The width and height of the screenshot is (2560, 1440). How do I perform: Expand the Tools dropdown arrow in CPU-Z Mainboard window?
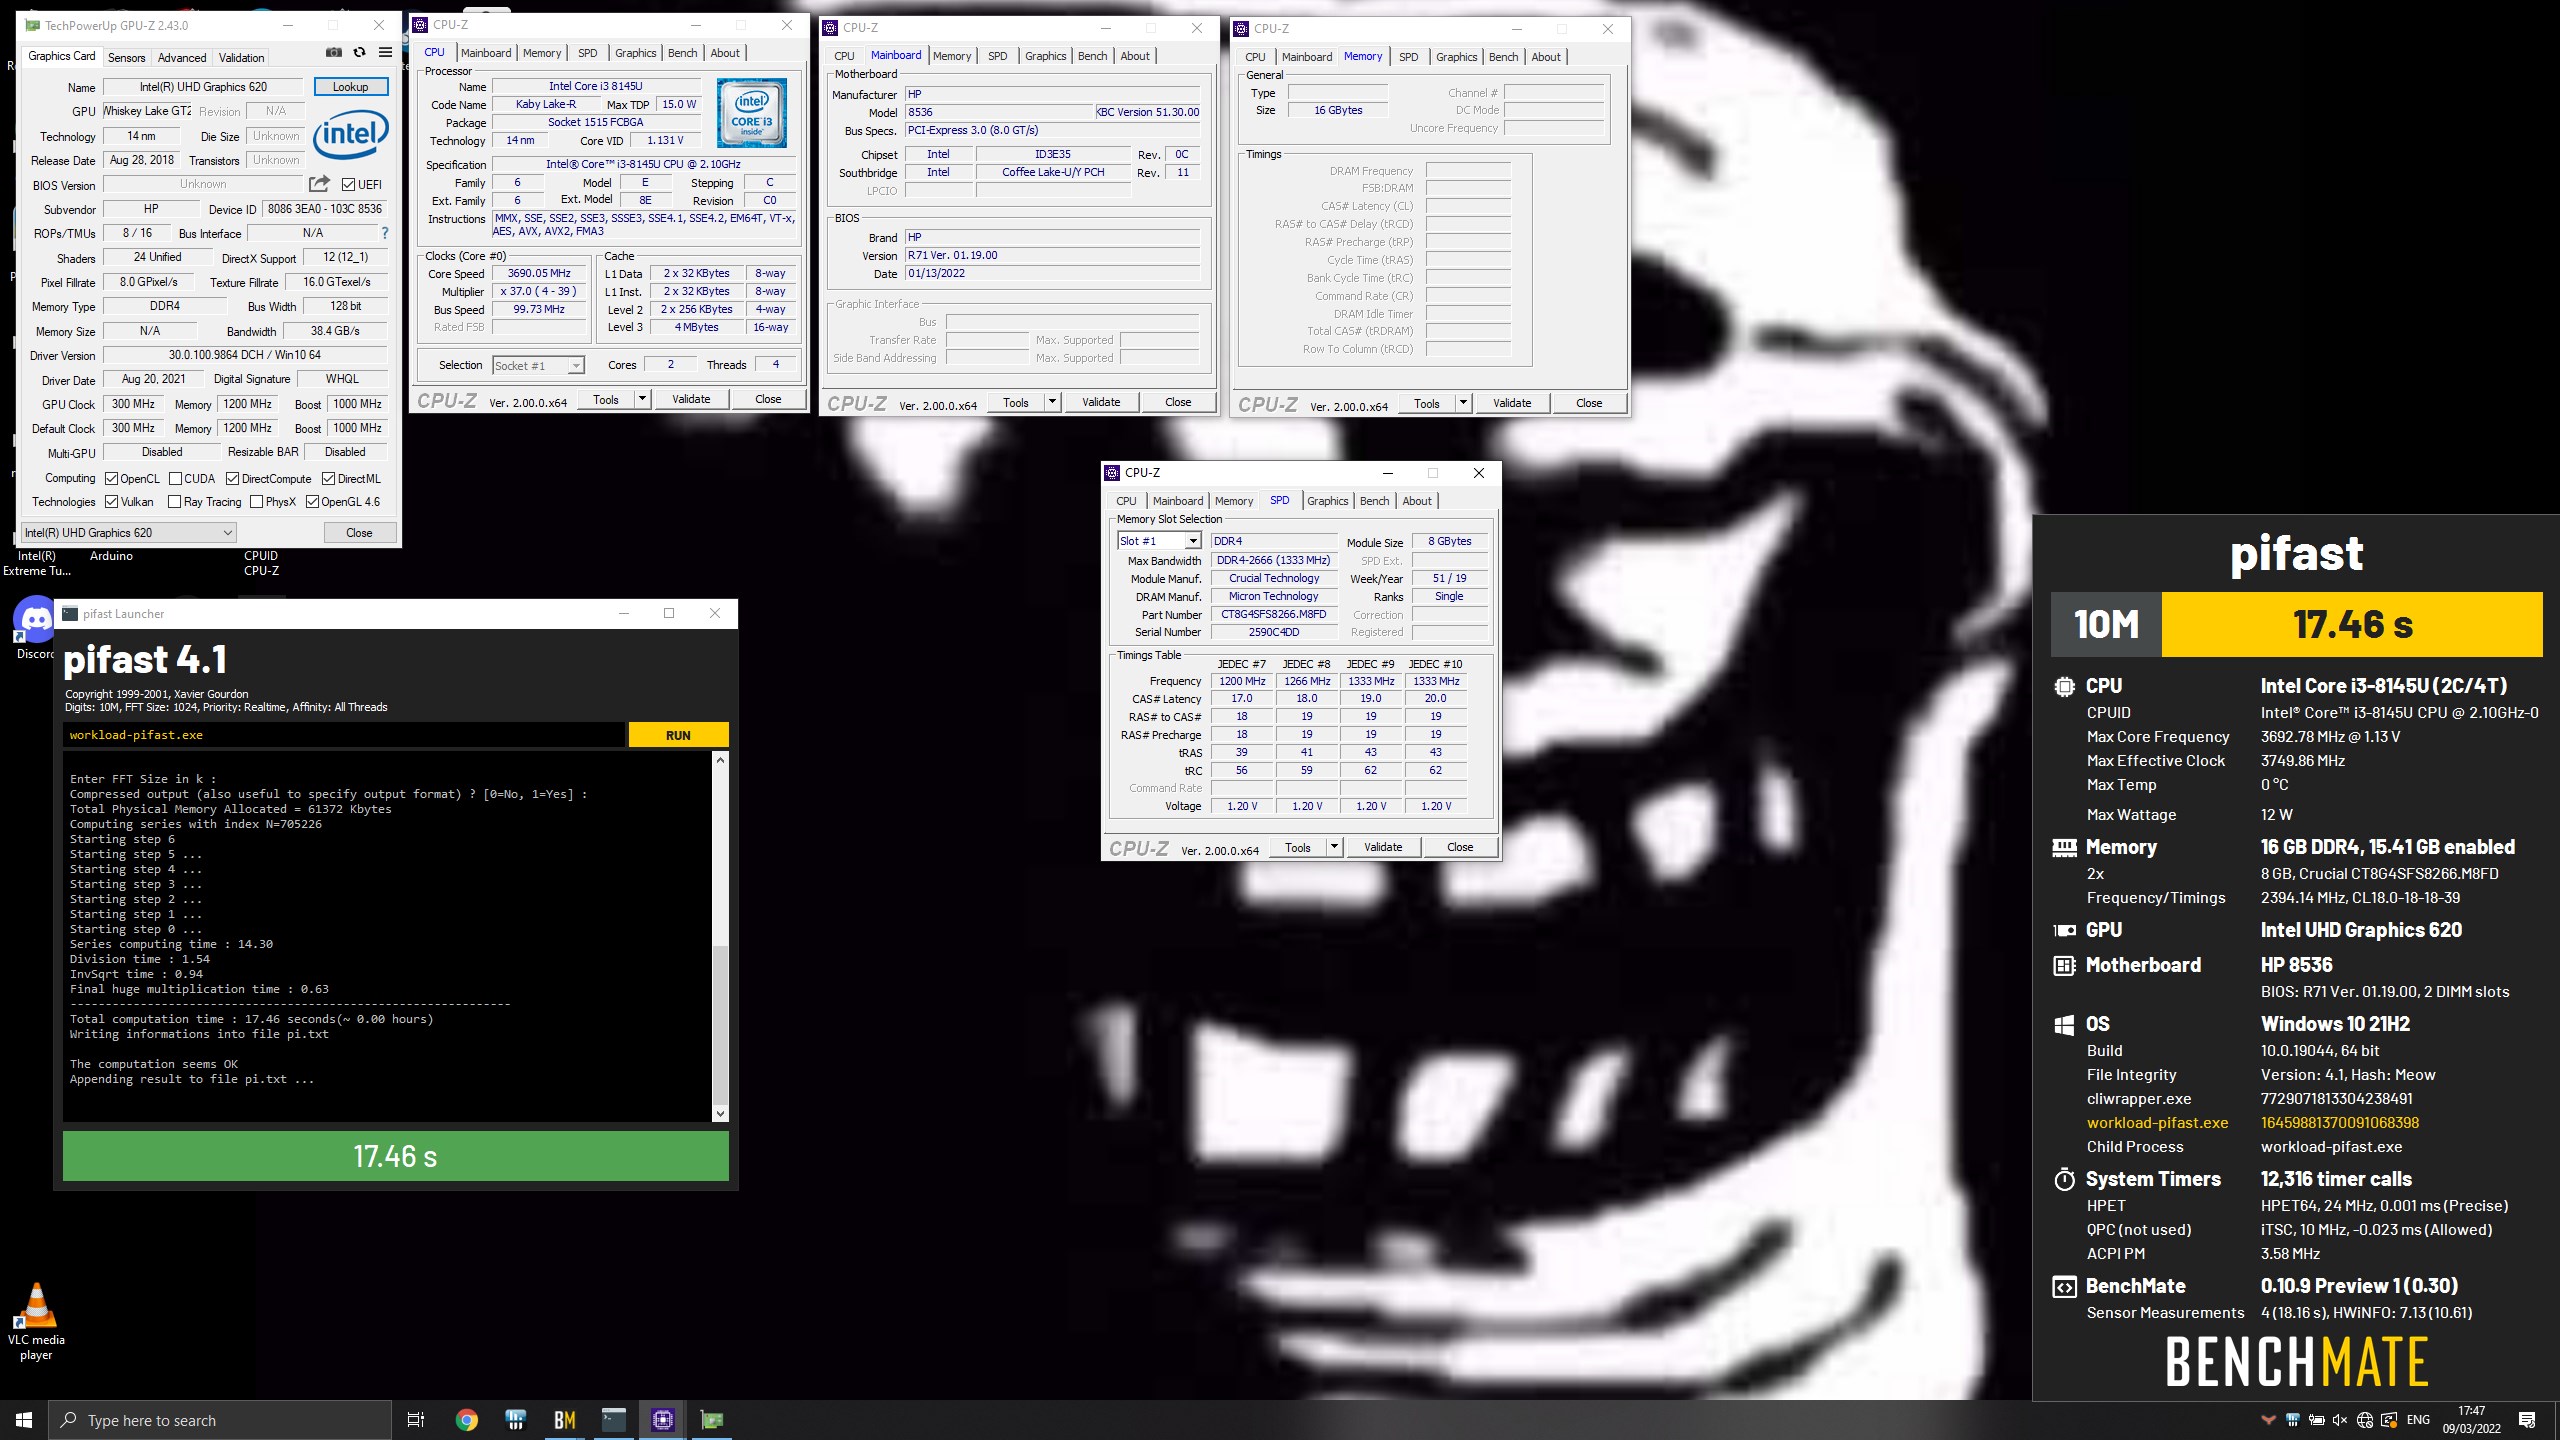(1052, 402)
